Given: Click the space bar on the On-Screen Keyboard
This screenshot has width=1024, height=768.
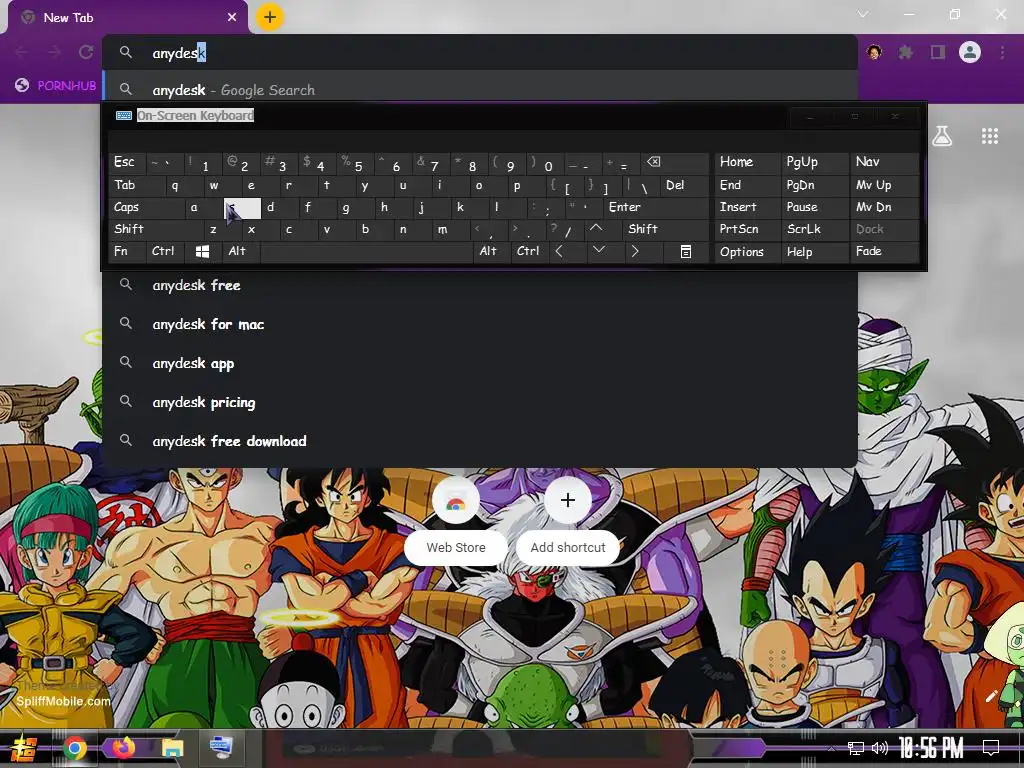Looking at the screenshot, I should pos(366,251).
